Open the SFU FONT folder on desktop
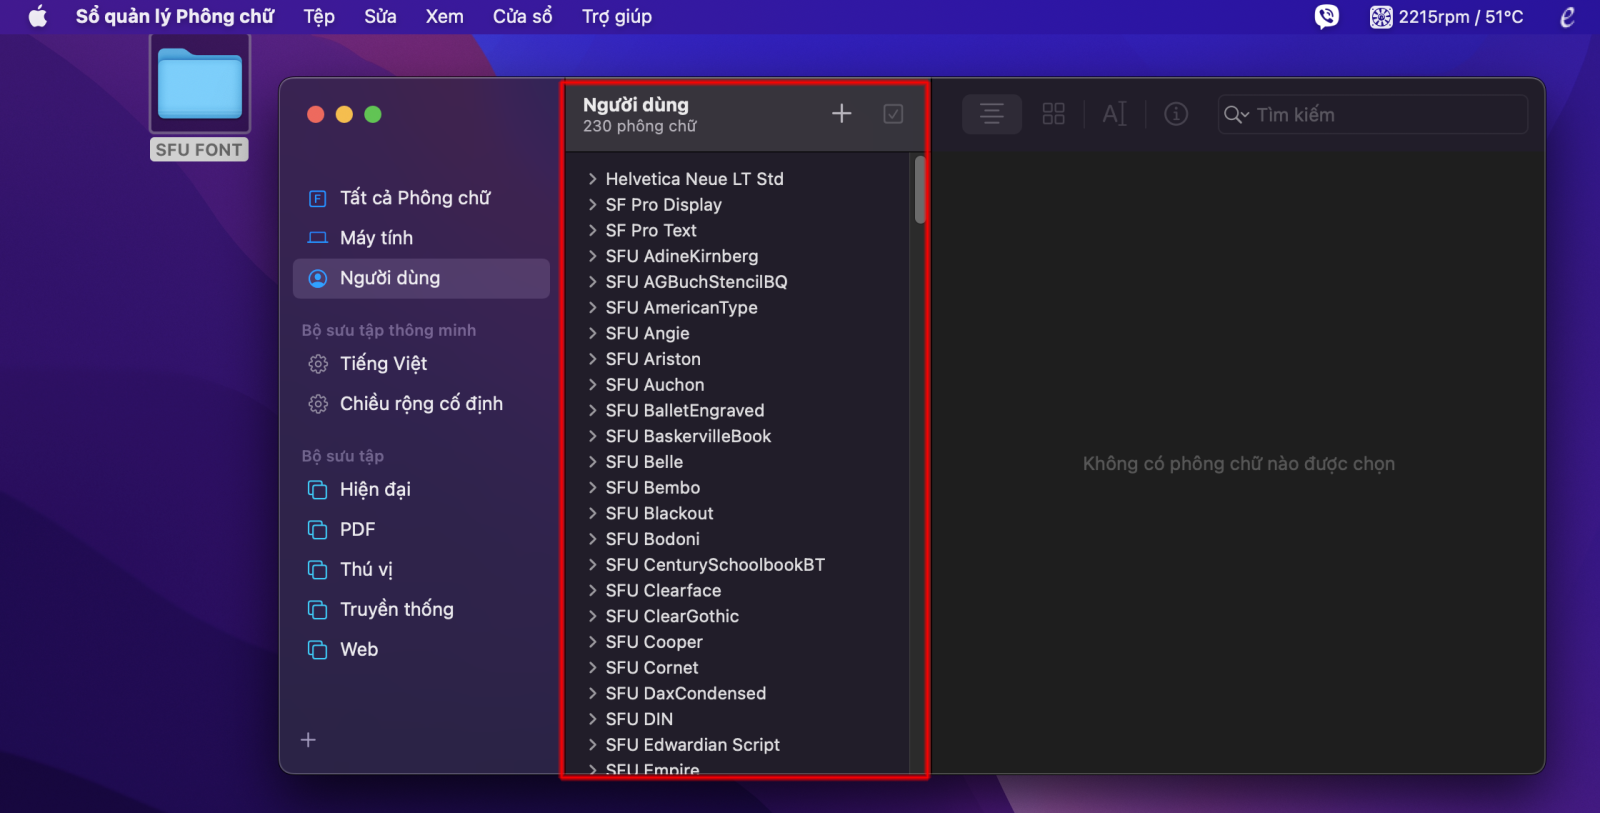 pos(200,97)
